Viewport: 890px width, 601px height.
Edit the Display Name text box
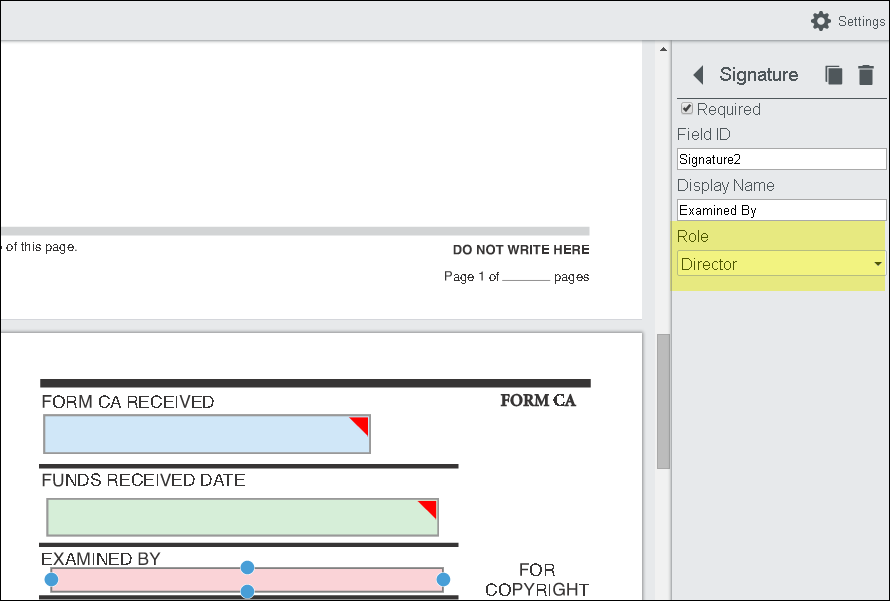click(x=781, y=210)
